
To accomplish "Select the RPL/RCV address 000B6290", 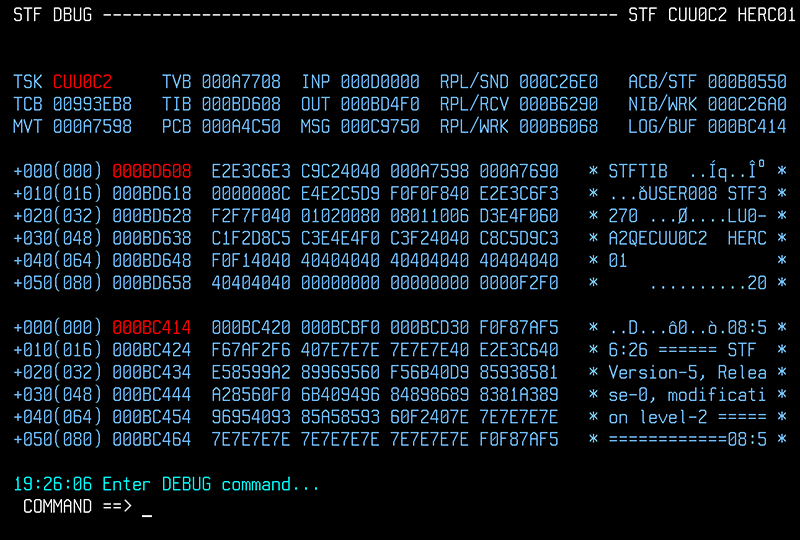I will [558, 103].
